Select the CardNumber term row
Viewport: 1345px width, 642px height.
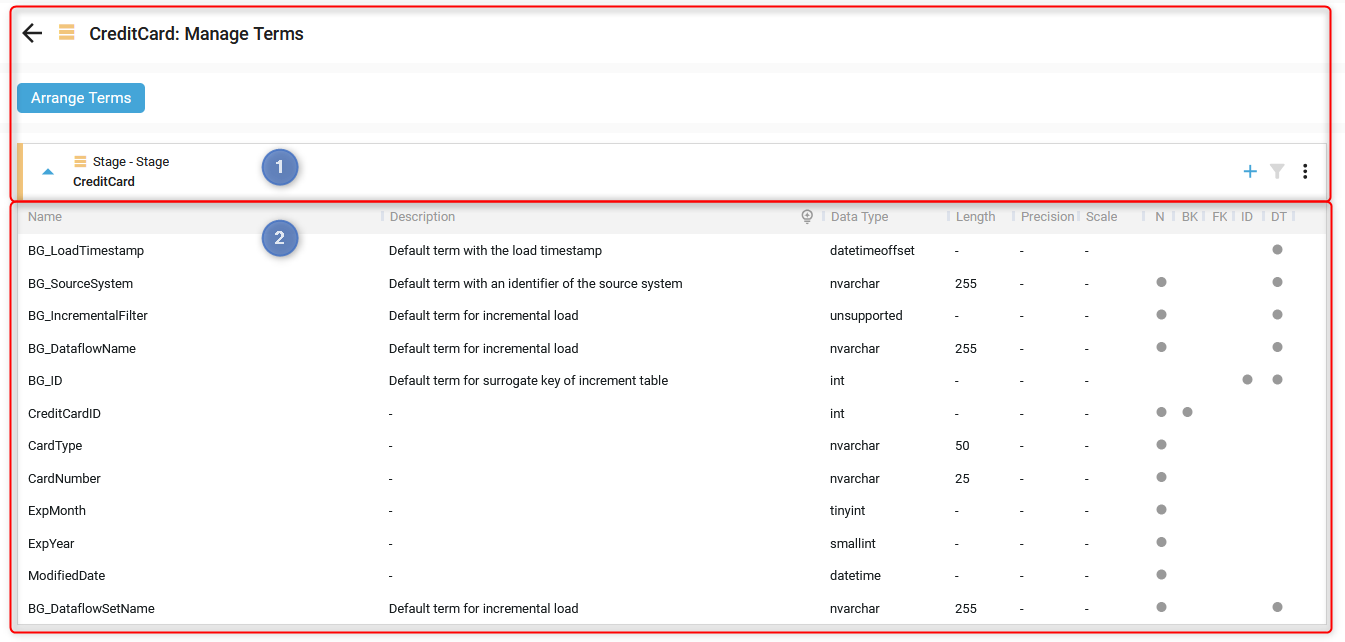(x=64, y=478)
